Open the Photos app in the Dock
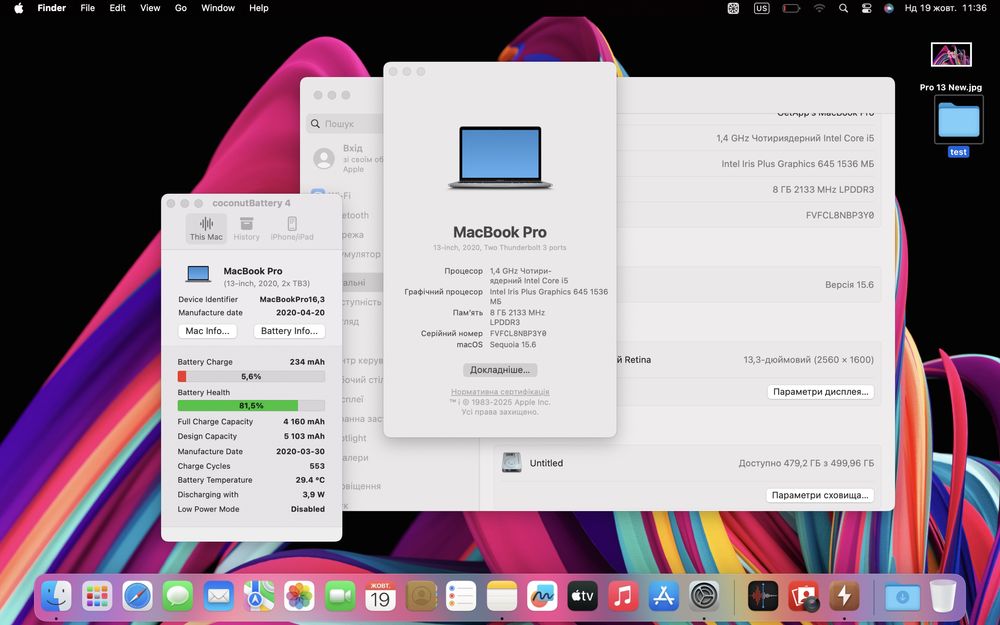Viewport: 1000px width, 625px height. 300,596
